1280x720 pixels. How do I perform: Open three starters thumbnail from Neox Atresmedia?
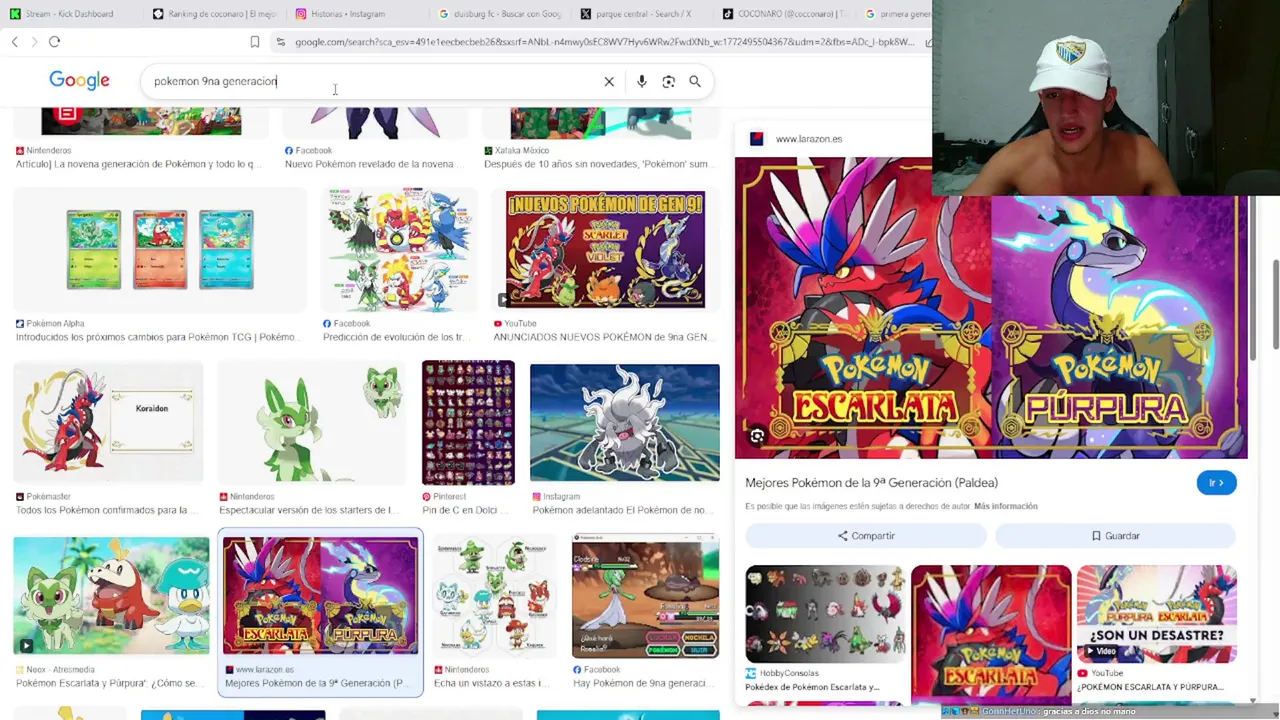(x=111, y=596)
